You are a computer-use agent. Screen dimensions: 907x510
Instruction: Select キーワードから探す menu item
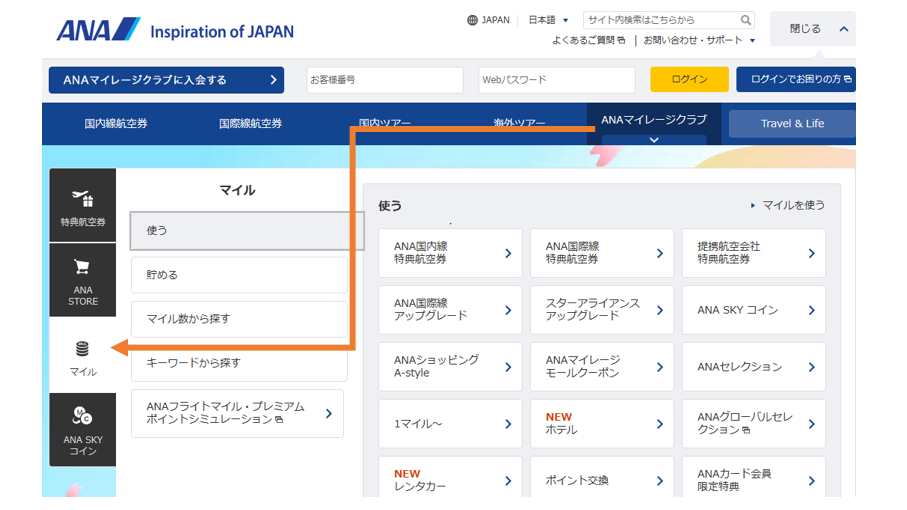tap(239, 363)
